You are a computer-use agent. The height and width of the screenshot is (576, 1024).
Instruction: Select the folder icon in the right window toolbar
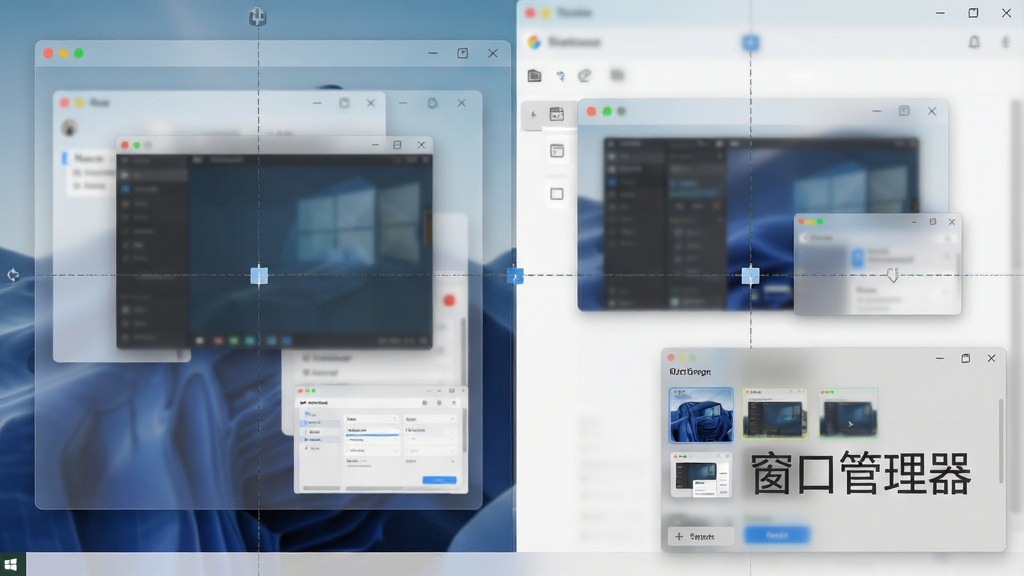pyautogui.click(x=534, y=76)
